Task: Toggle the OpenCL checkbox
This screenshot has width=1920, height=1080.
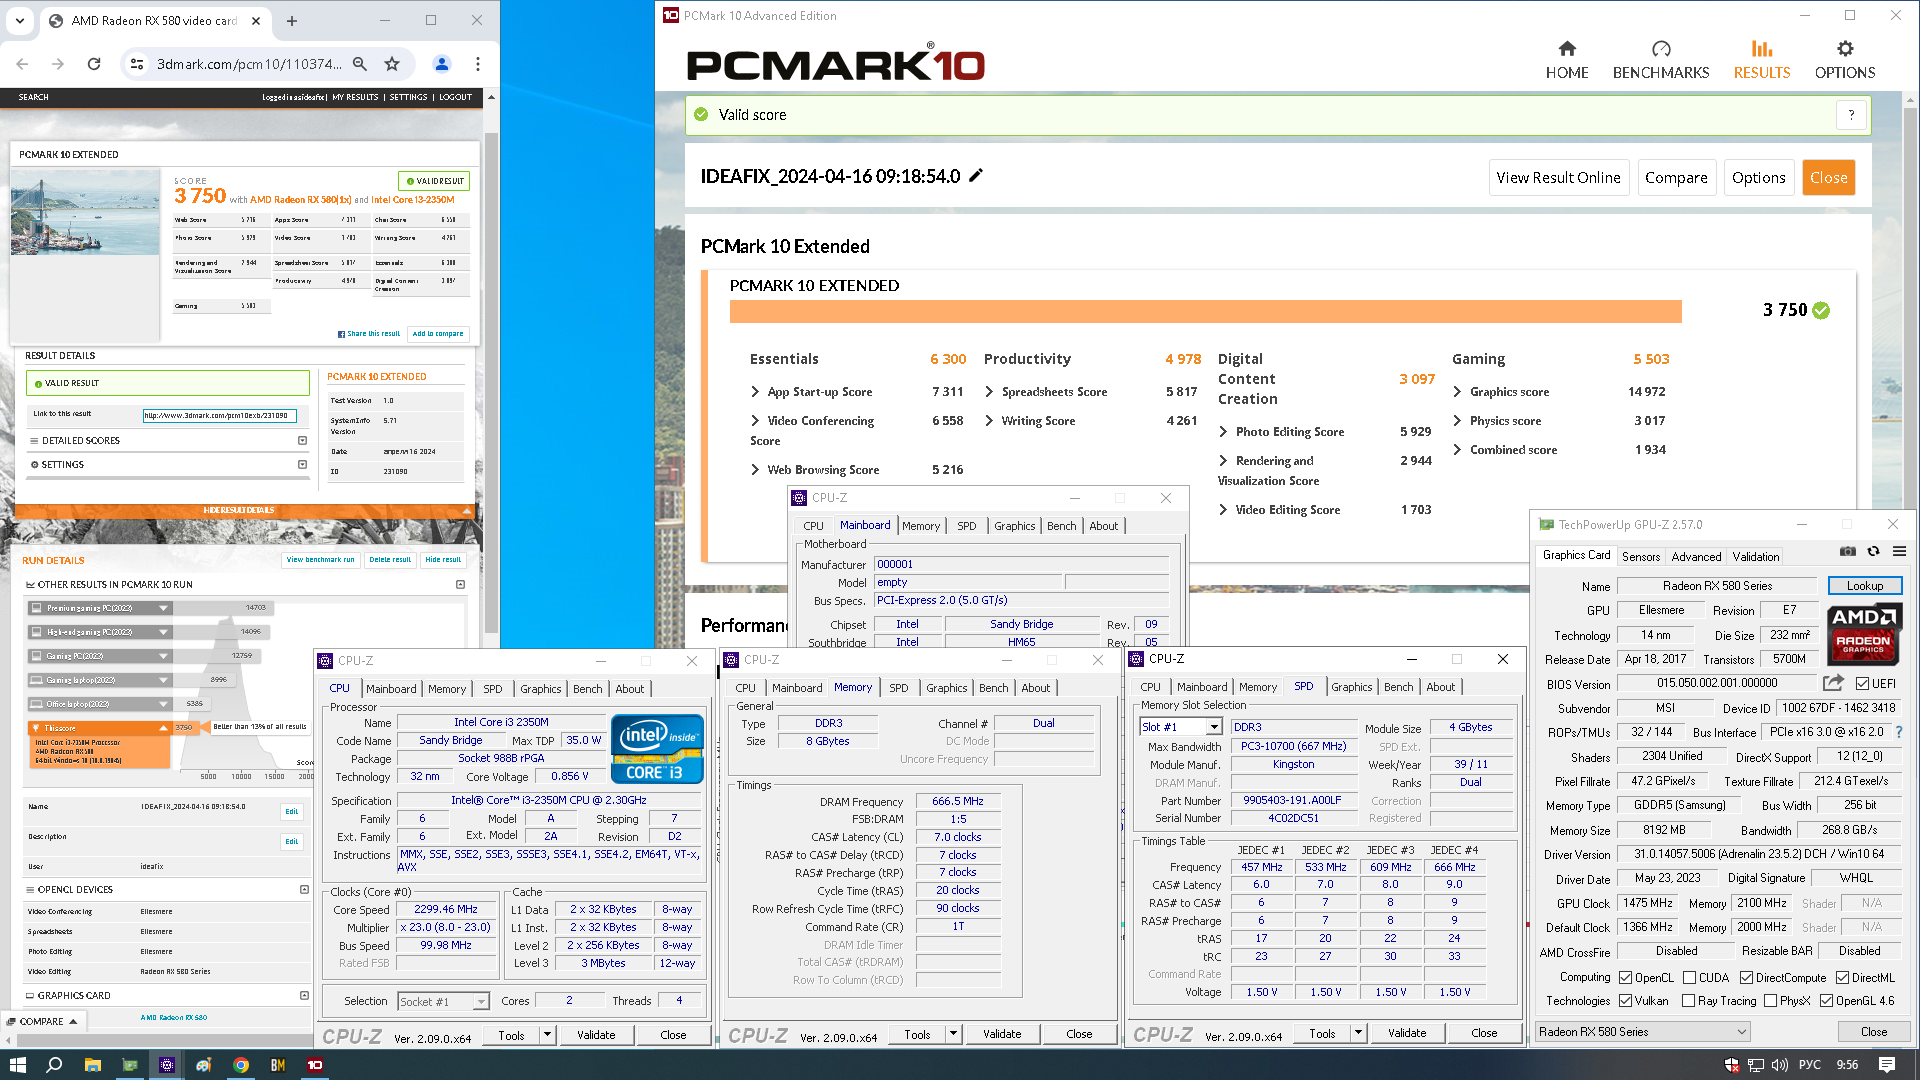Action: (1626, 978)
